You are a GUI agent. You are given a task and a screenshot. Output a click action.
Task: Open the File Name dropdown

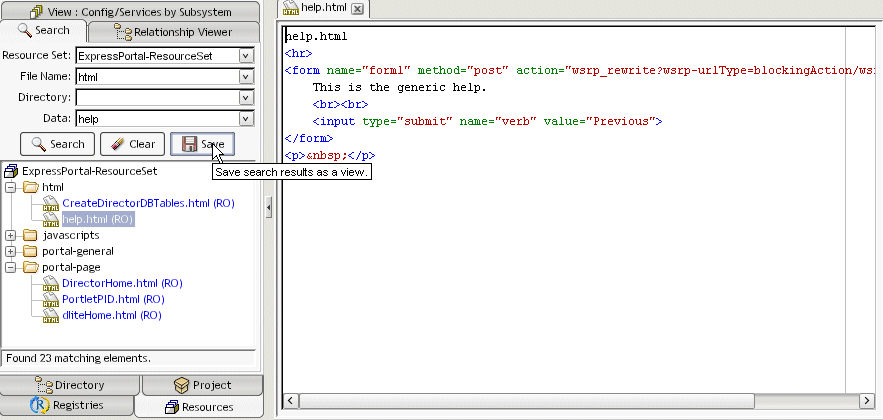point(246,77)
